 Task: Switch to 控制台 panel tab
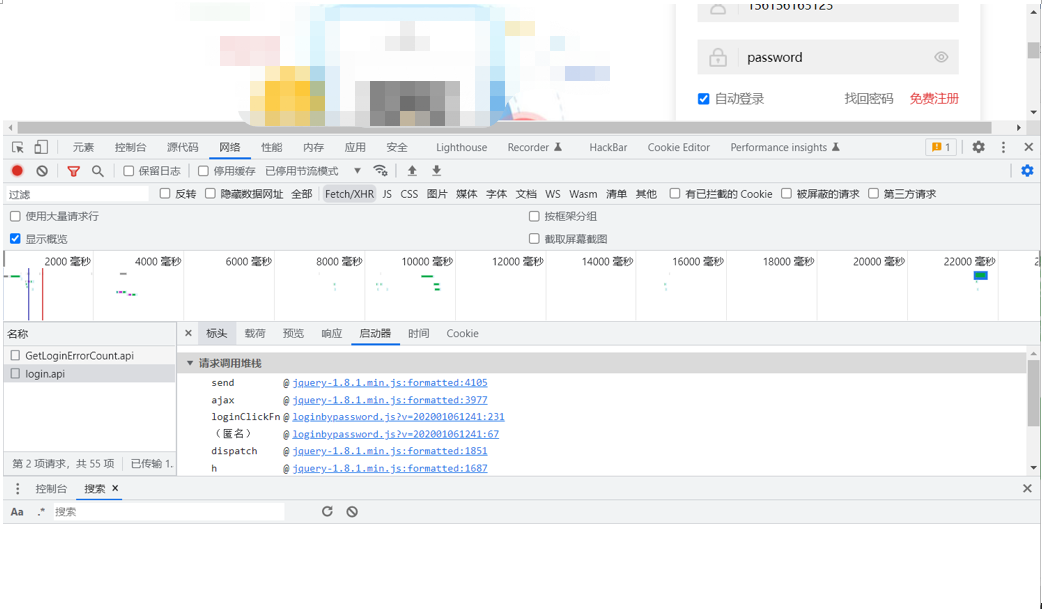pos(130,147)
